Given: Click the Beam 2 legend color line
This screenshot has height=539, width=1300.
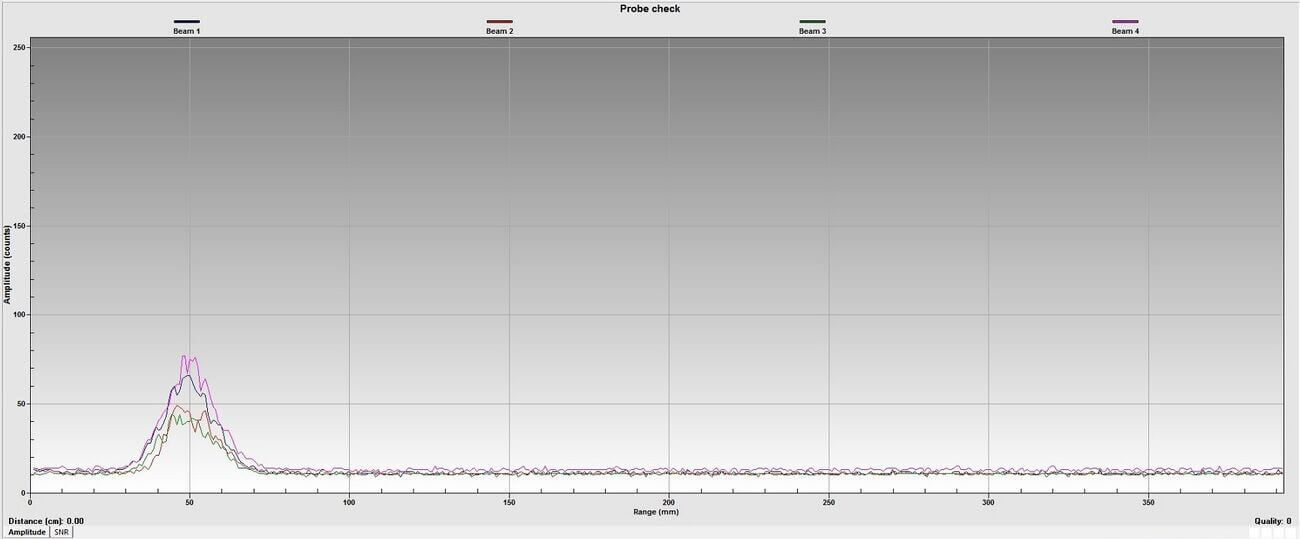Looking at the screenshot, I should pos(499,21).
